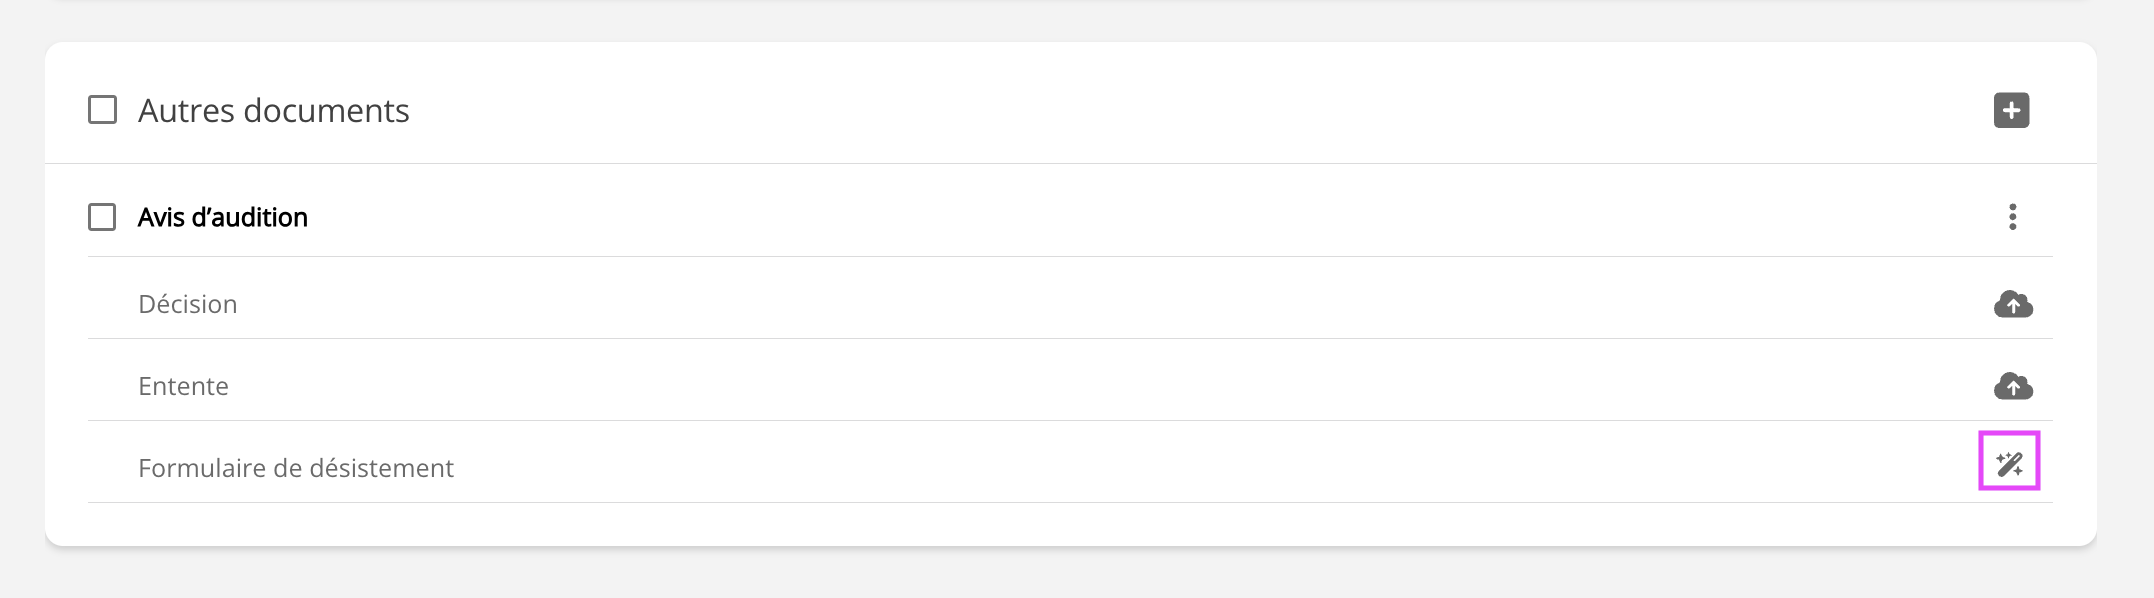Select the Décision row label
The image size is (2154, 598).
(x=187, y=304)
